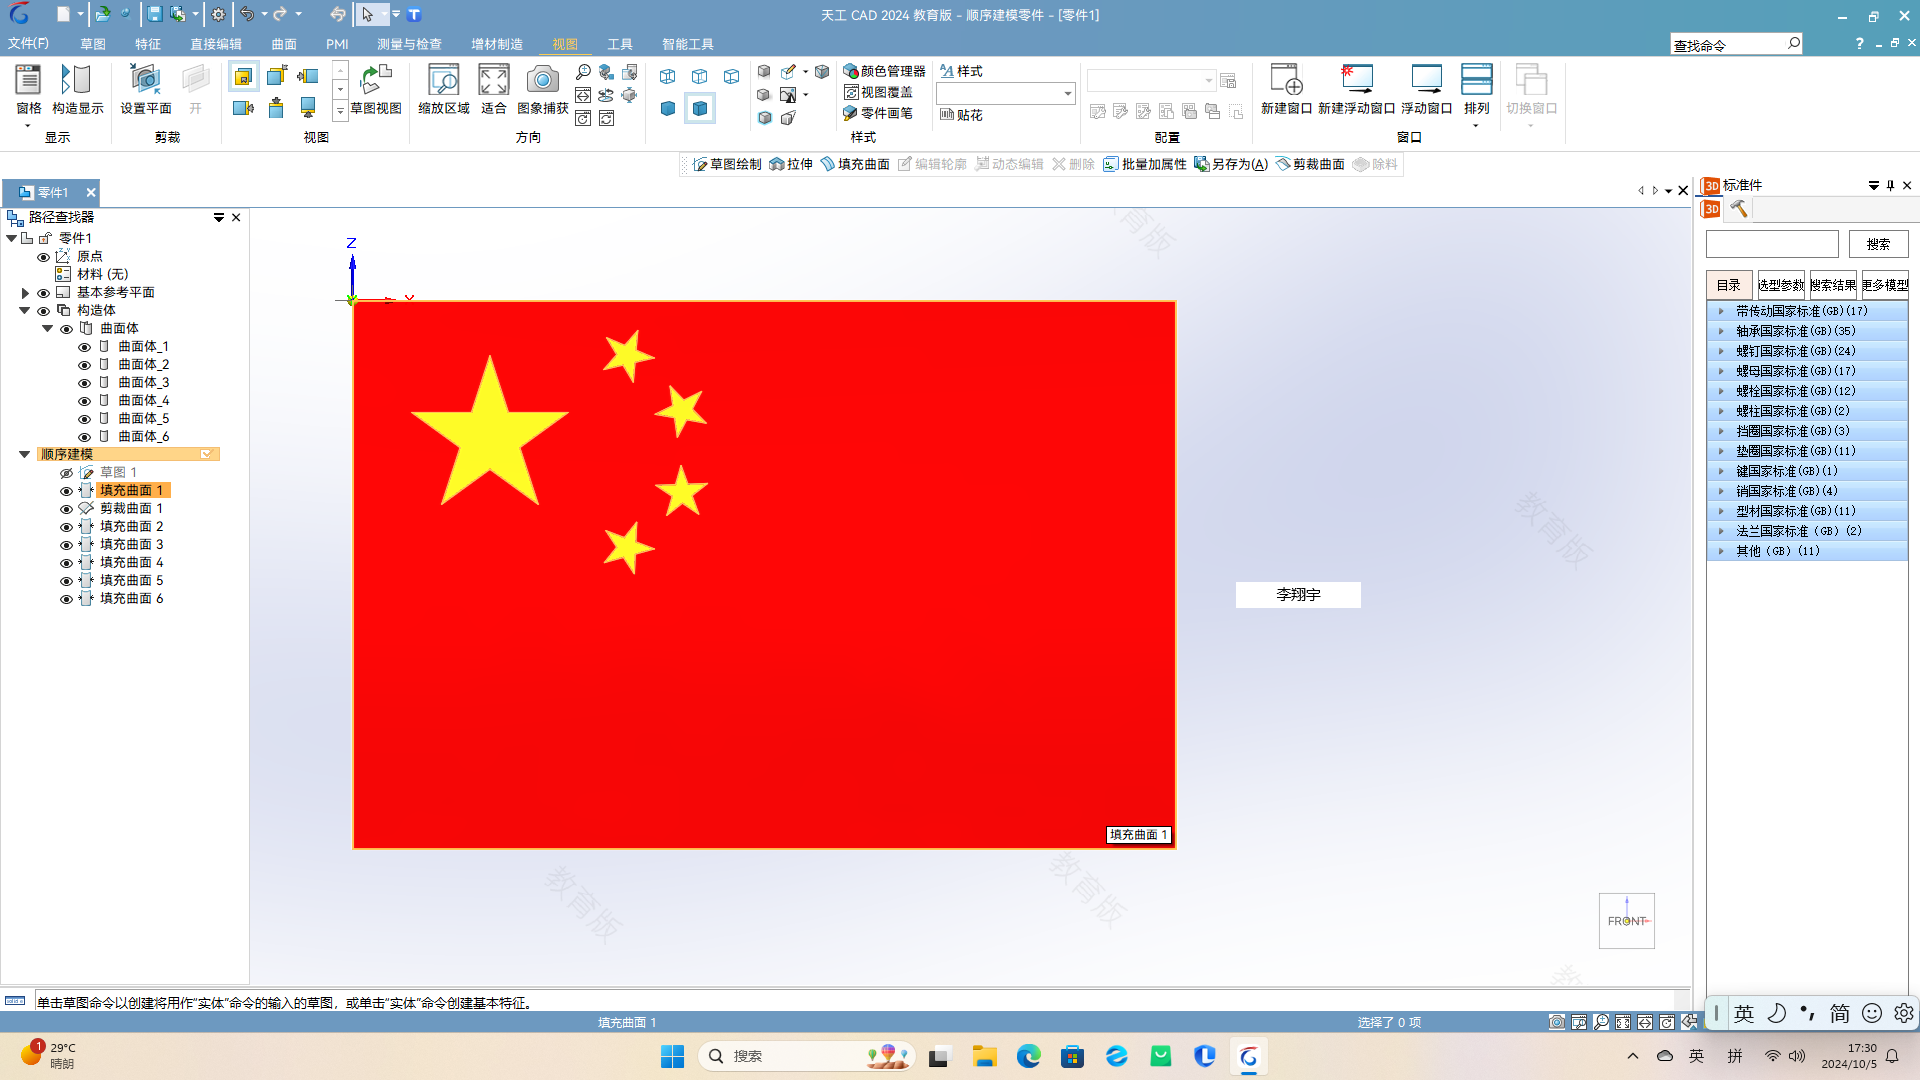Screen dimensions: 1920x1080
Task: Click the FRONT view orientation cube
Action: 1627,921
